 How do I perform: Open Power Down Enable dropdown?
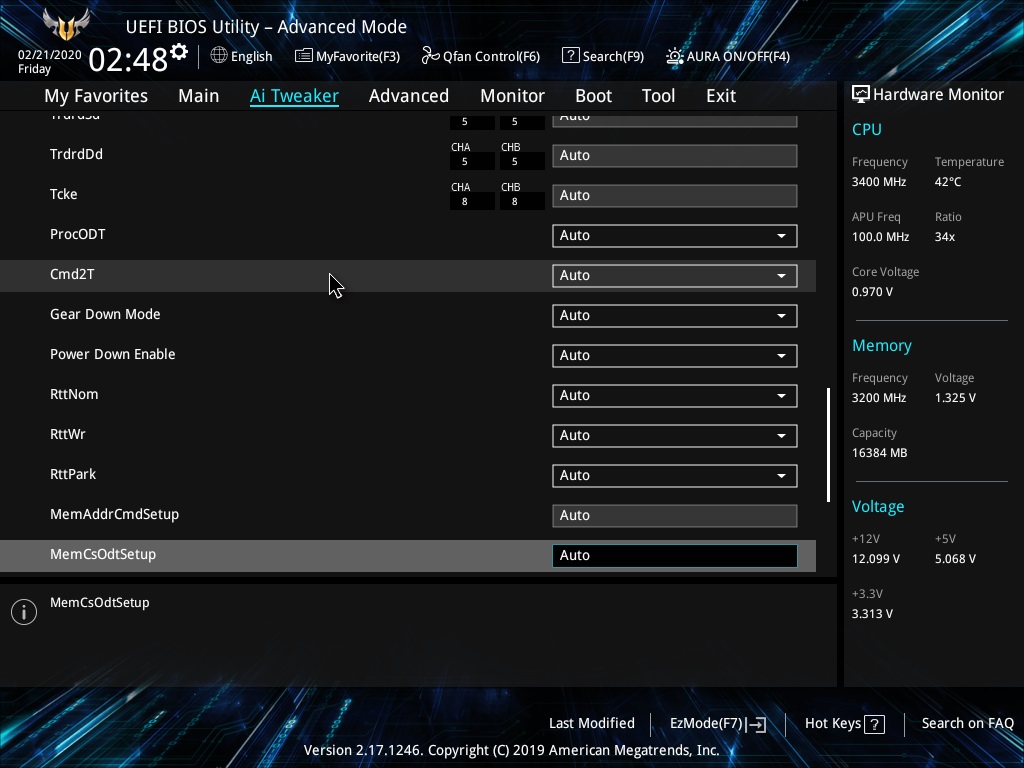[x=675, y=355]
